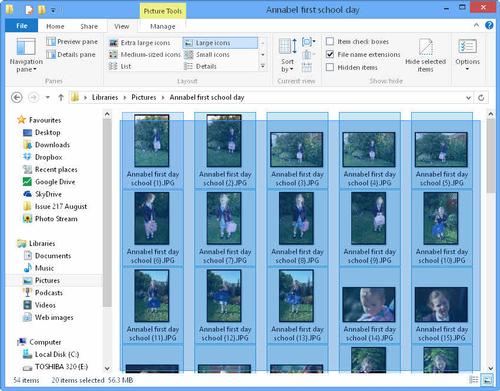Open Issue 217 August folder

55,206
